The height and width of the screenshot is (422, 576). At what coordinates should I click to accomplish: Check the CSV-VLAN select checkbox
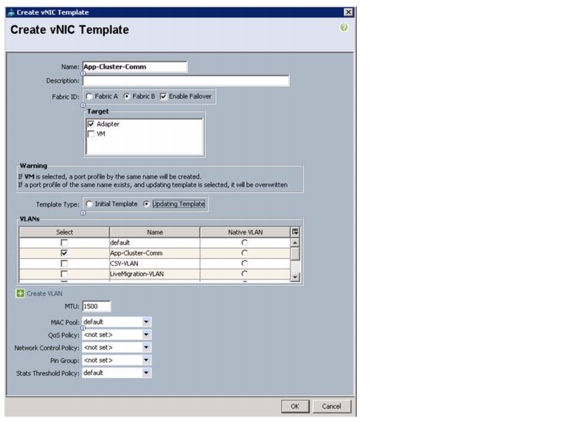pos(64,263)
